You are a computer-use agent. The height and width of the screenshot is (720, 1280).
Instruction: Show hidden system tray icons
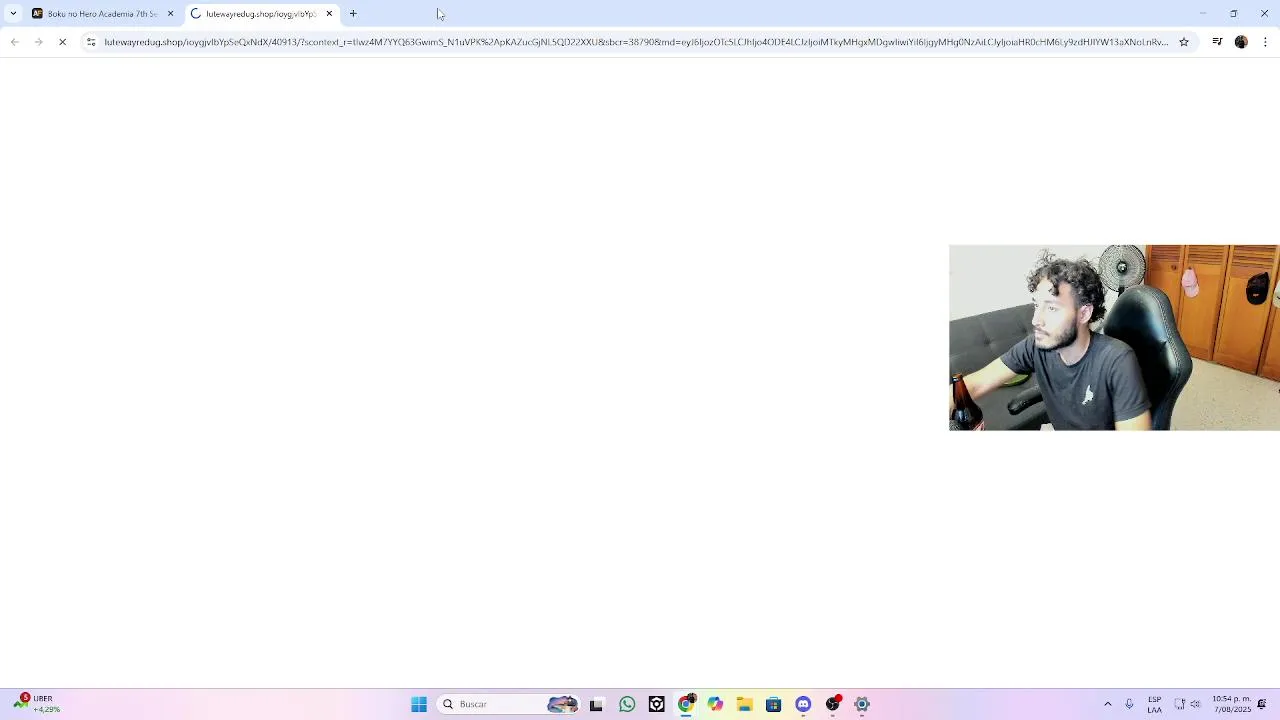1107,704
